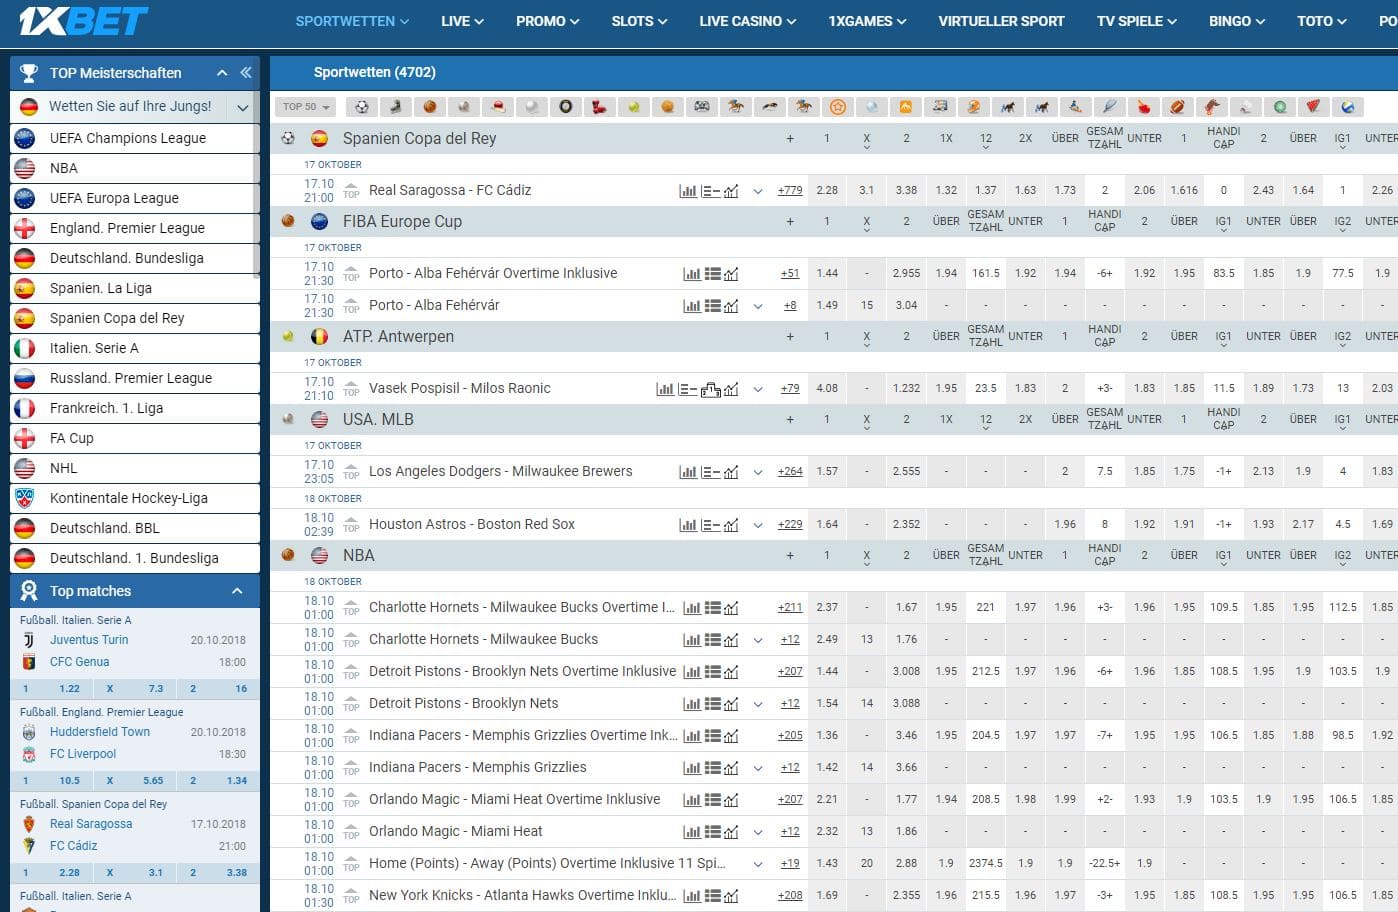Click the Top matches ribbon icon
1398x912 pixels.
point(29,591)
